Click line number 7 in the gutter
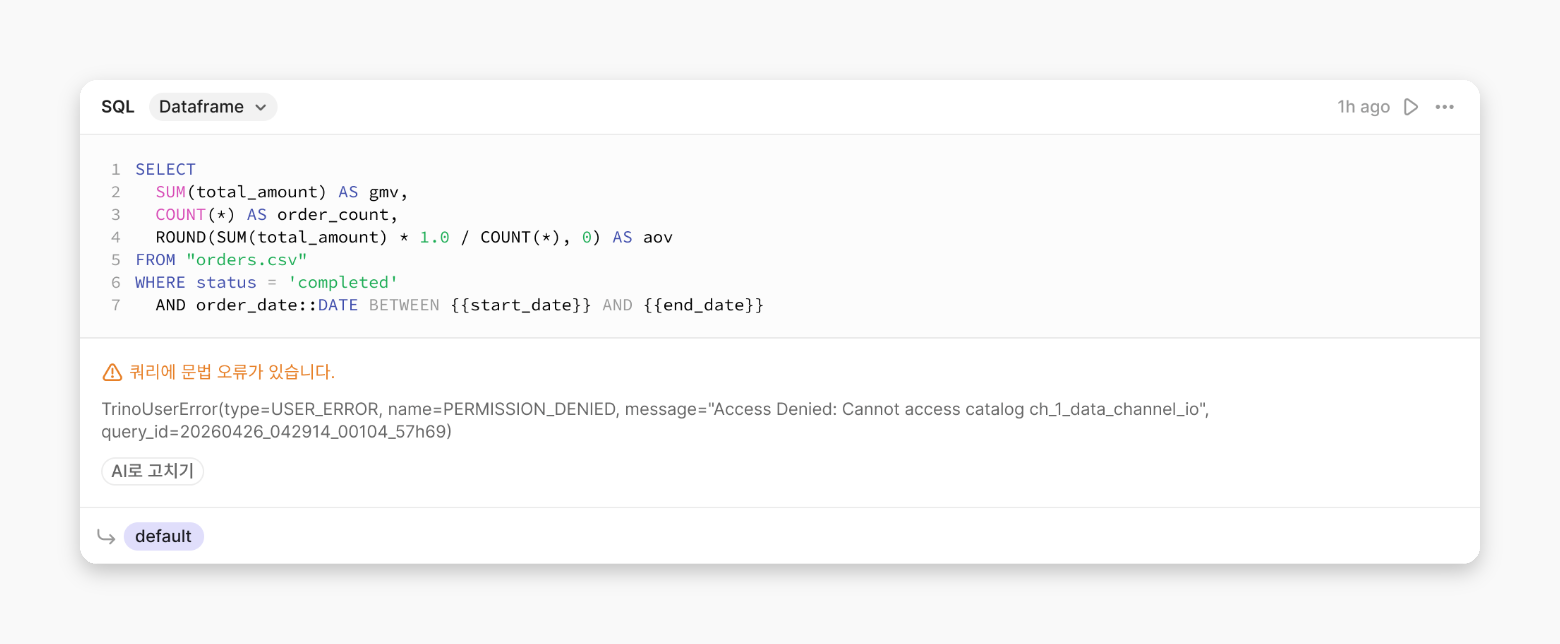This screenshot has width=1560, height=644. click(116, 305)
